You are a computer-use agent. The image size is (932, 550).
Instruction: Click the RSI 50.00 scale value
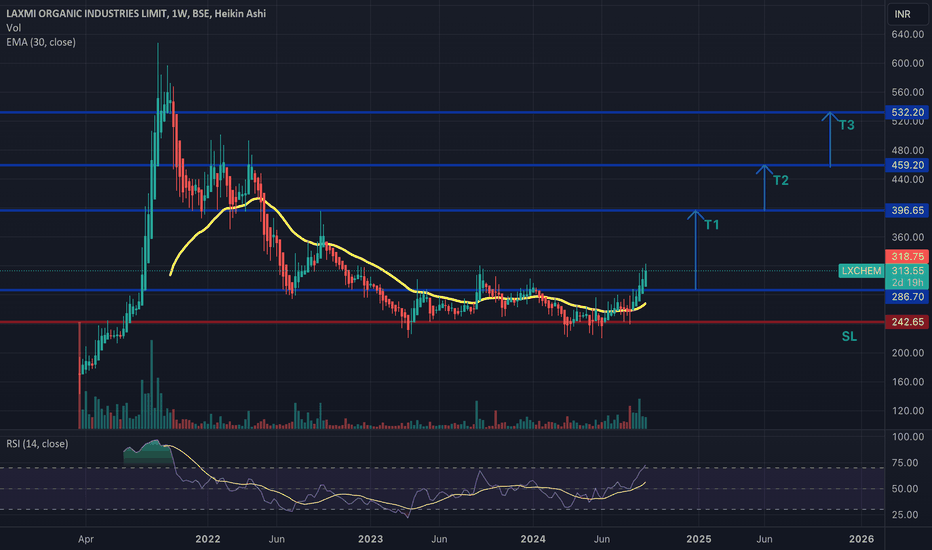point(905,488)
